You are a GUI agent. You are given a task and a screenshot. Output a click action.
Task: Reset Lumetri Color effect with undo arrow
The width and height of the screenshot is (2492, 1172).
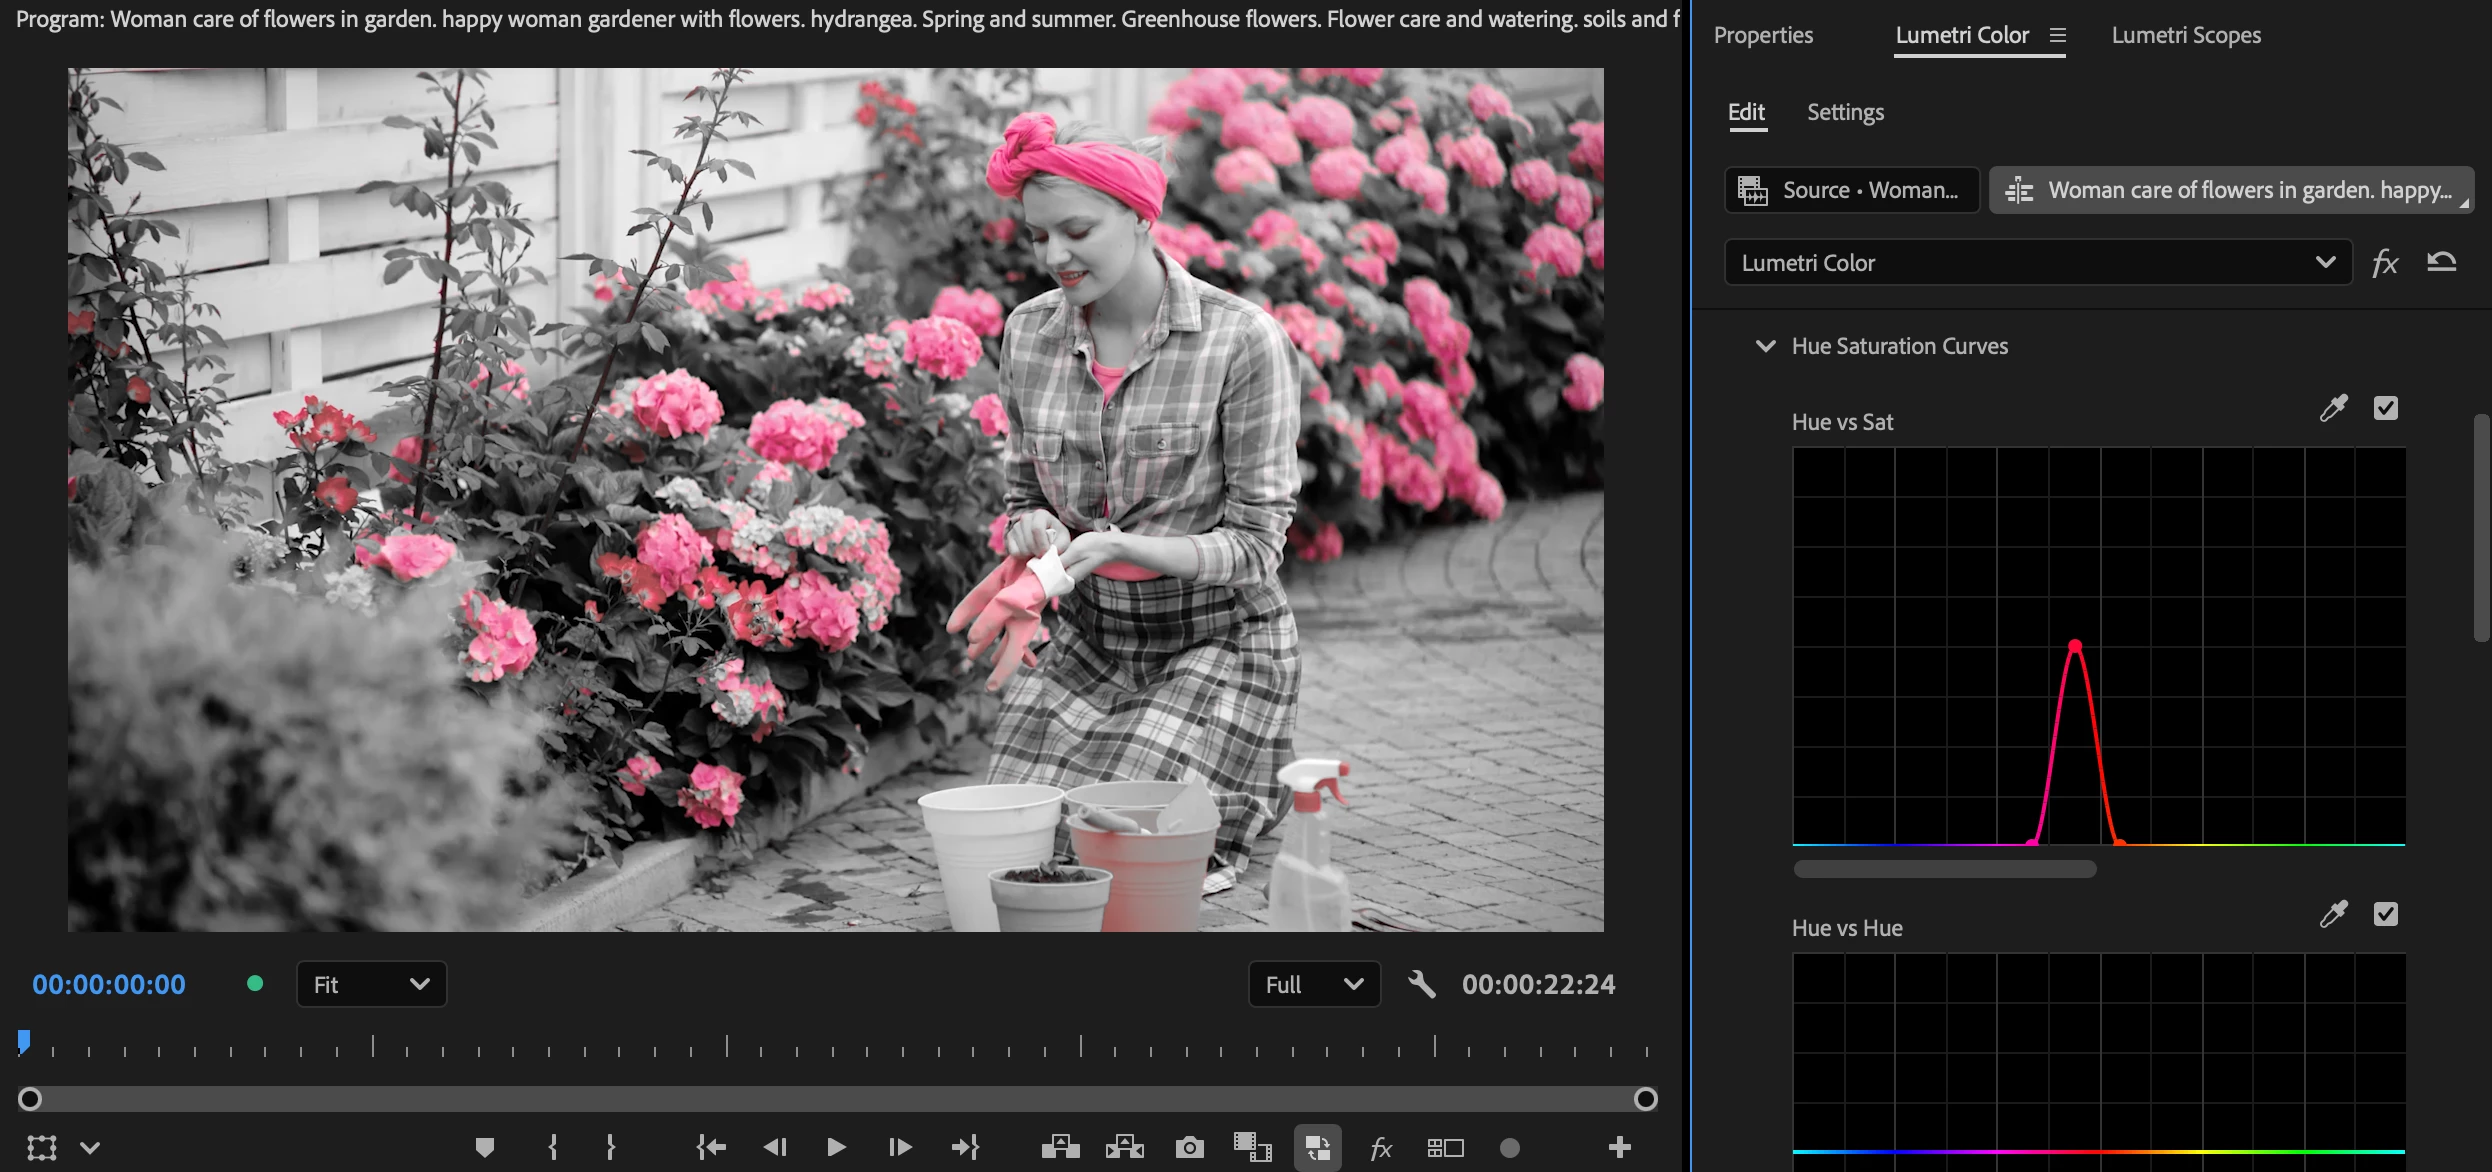[2441, 263]
